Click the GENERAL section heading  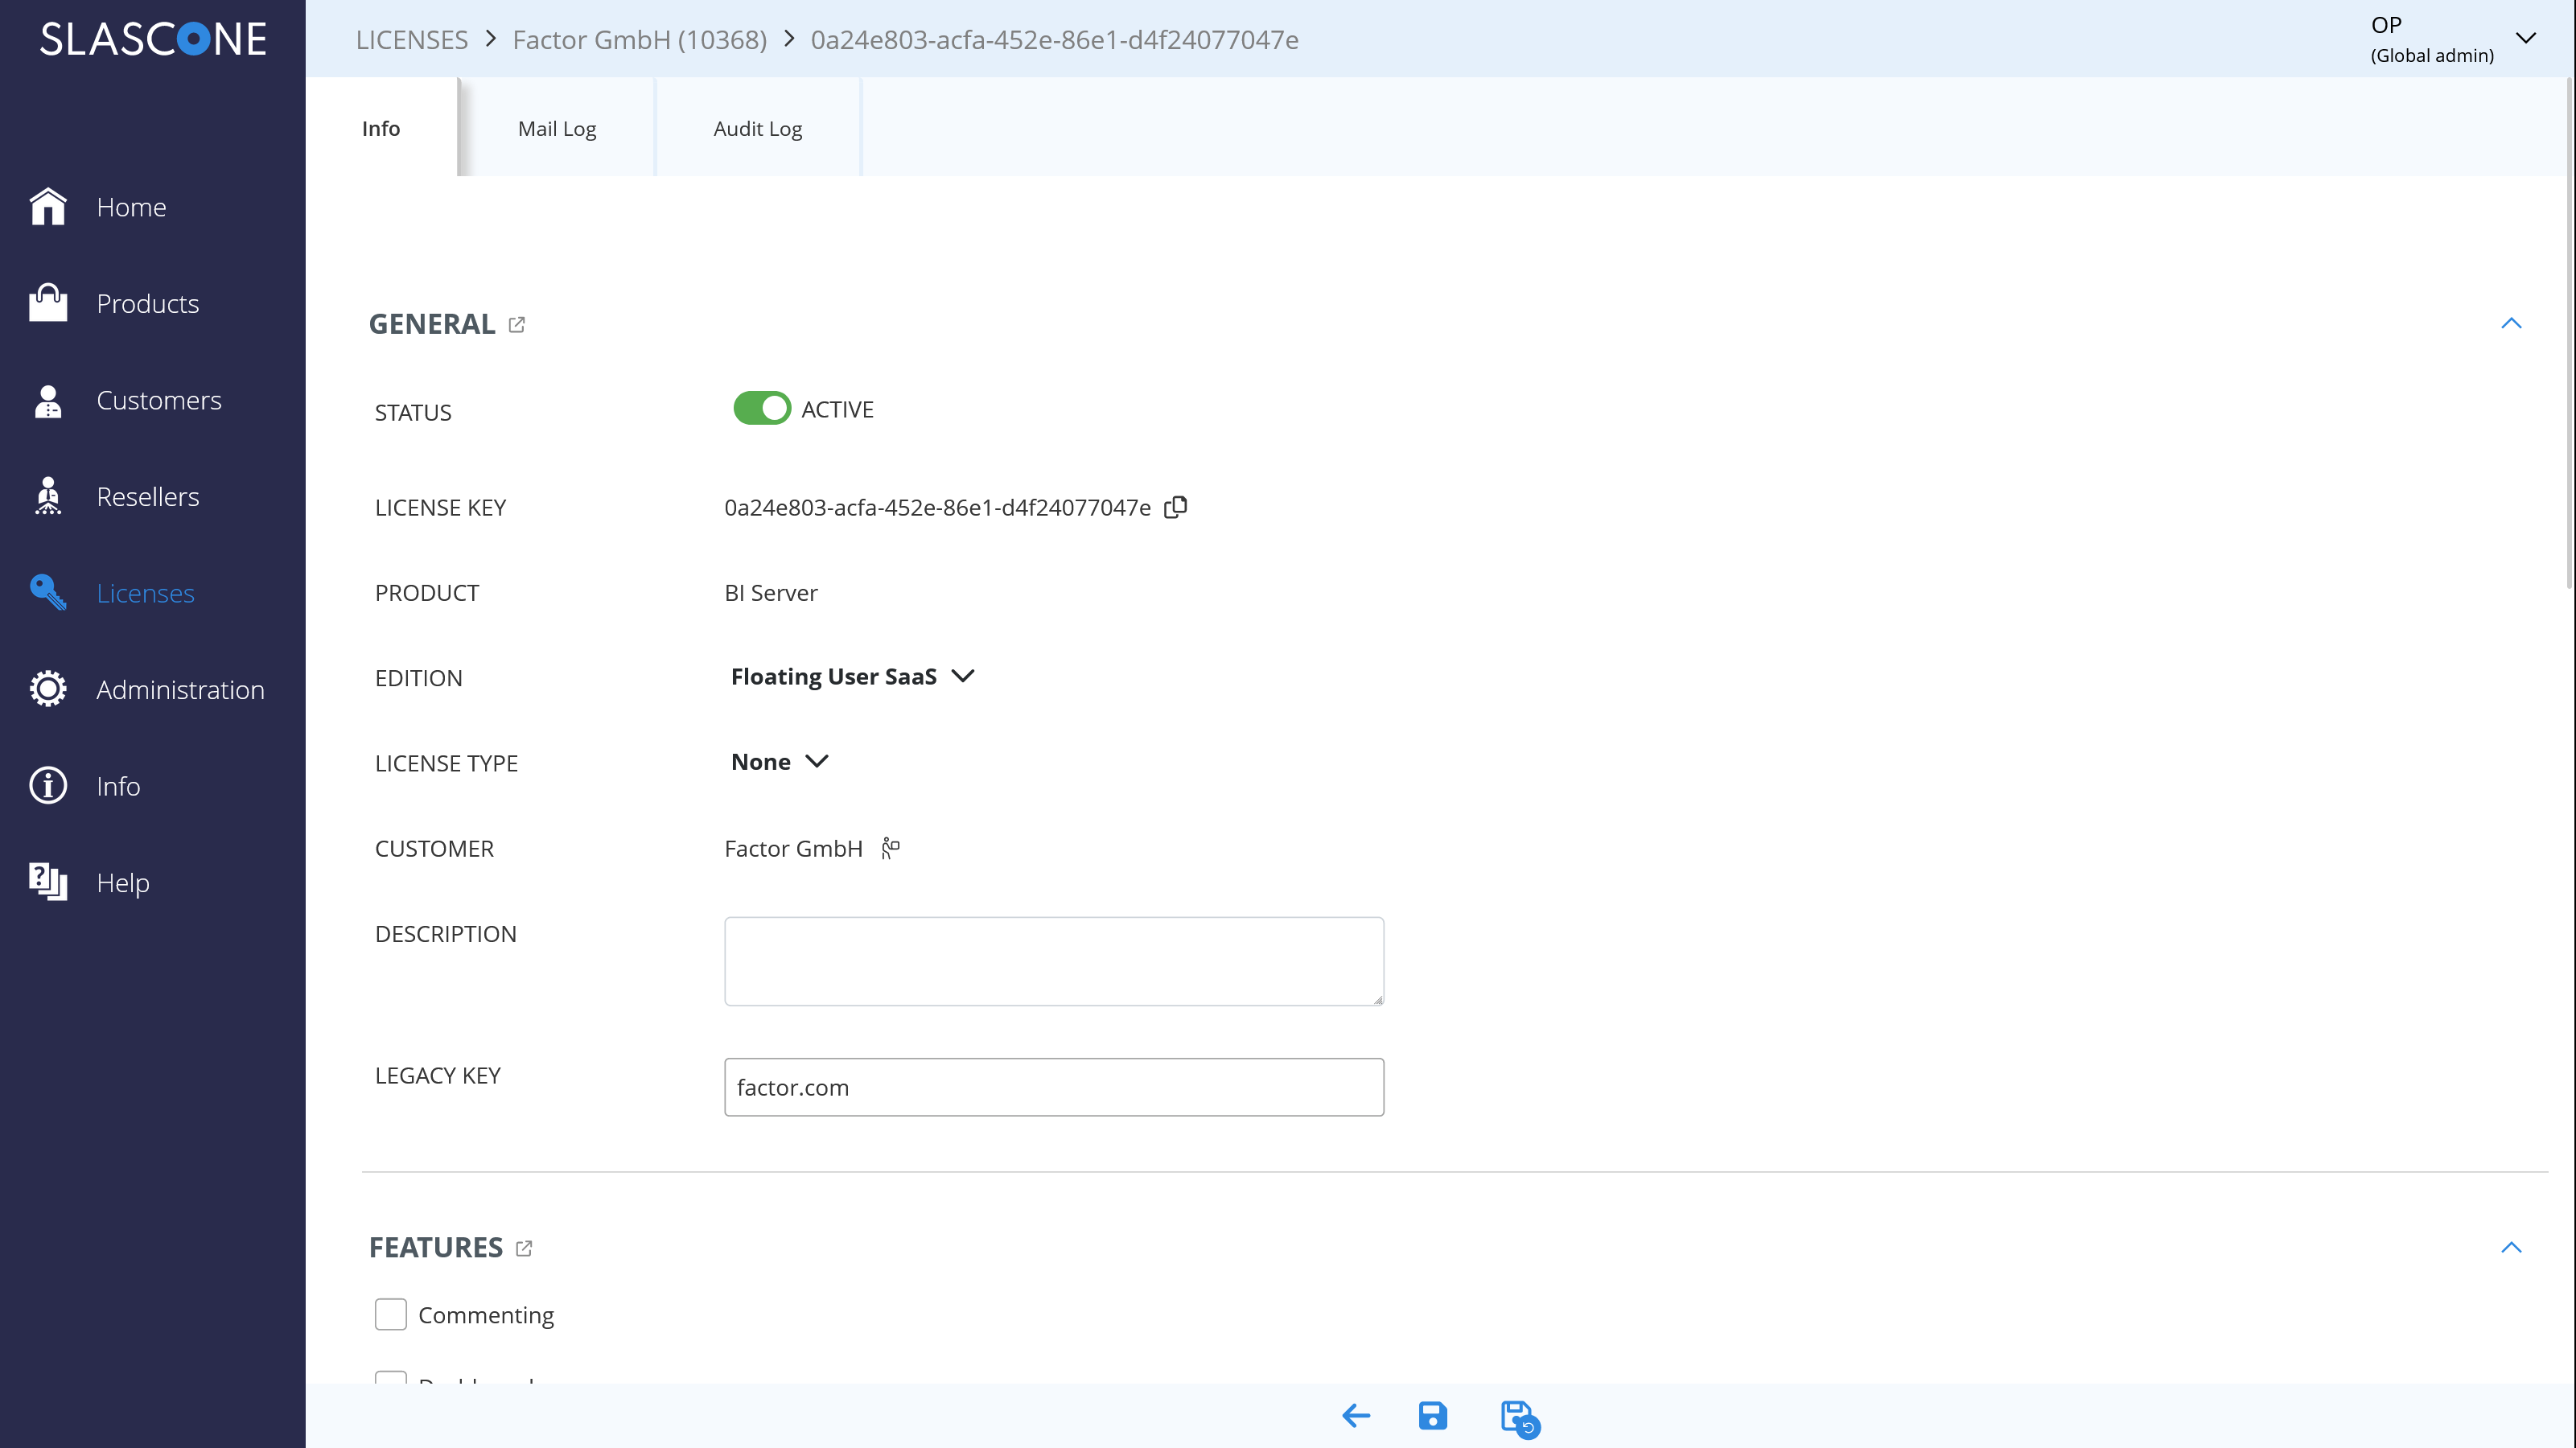coord(432,324)
